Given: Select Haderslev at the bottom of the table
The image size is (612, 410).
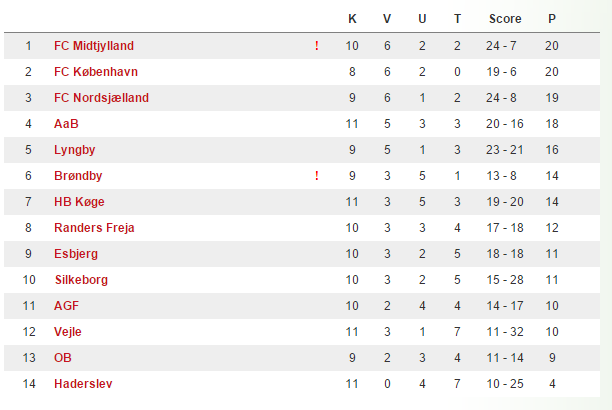Looking at the screenshot, I should [83, 384].
